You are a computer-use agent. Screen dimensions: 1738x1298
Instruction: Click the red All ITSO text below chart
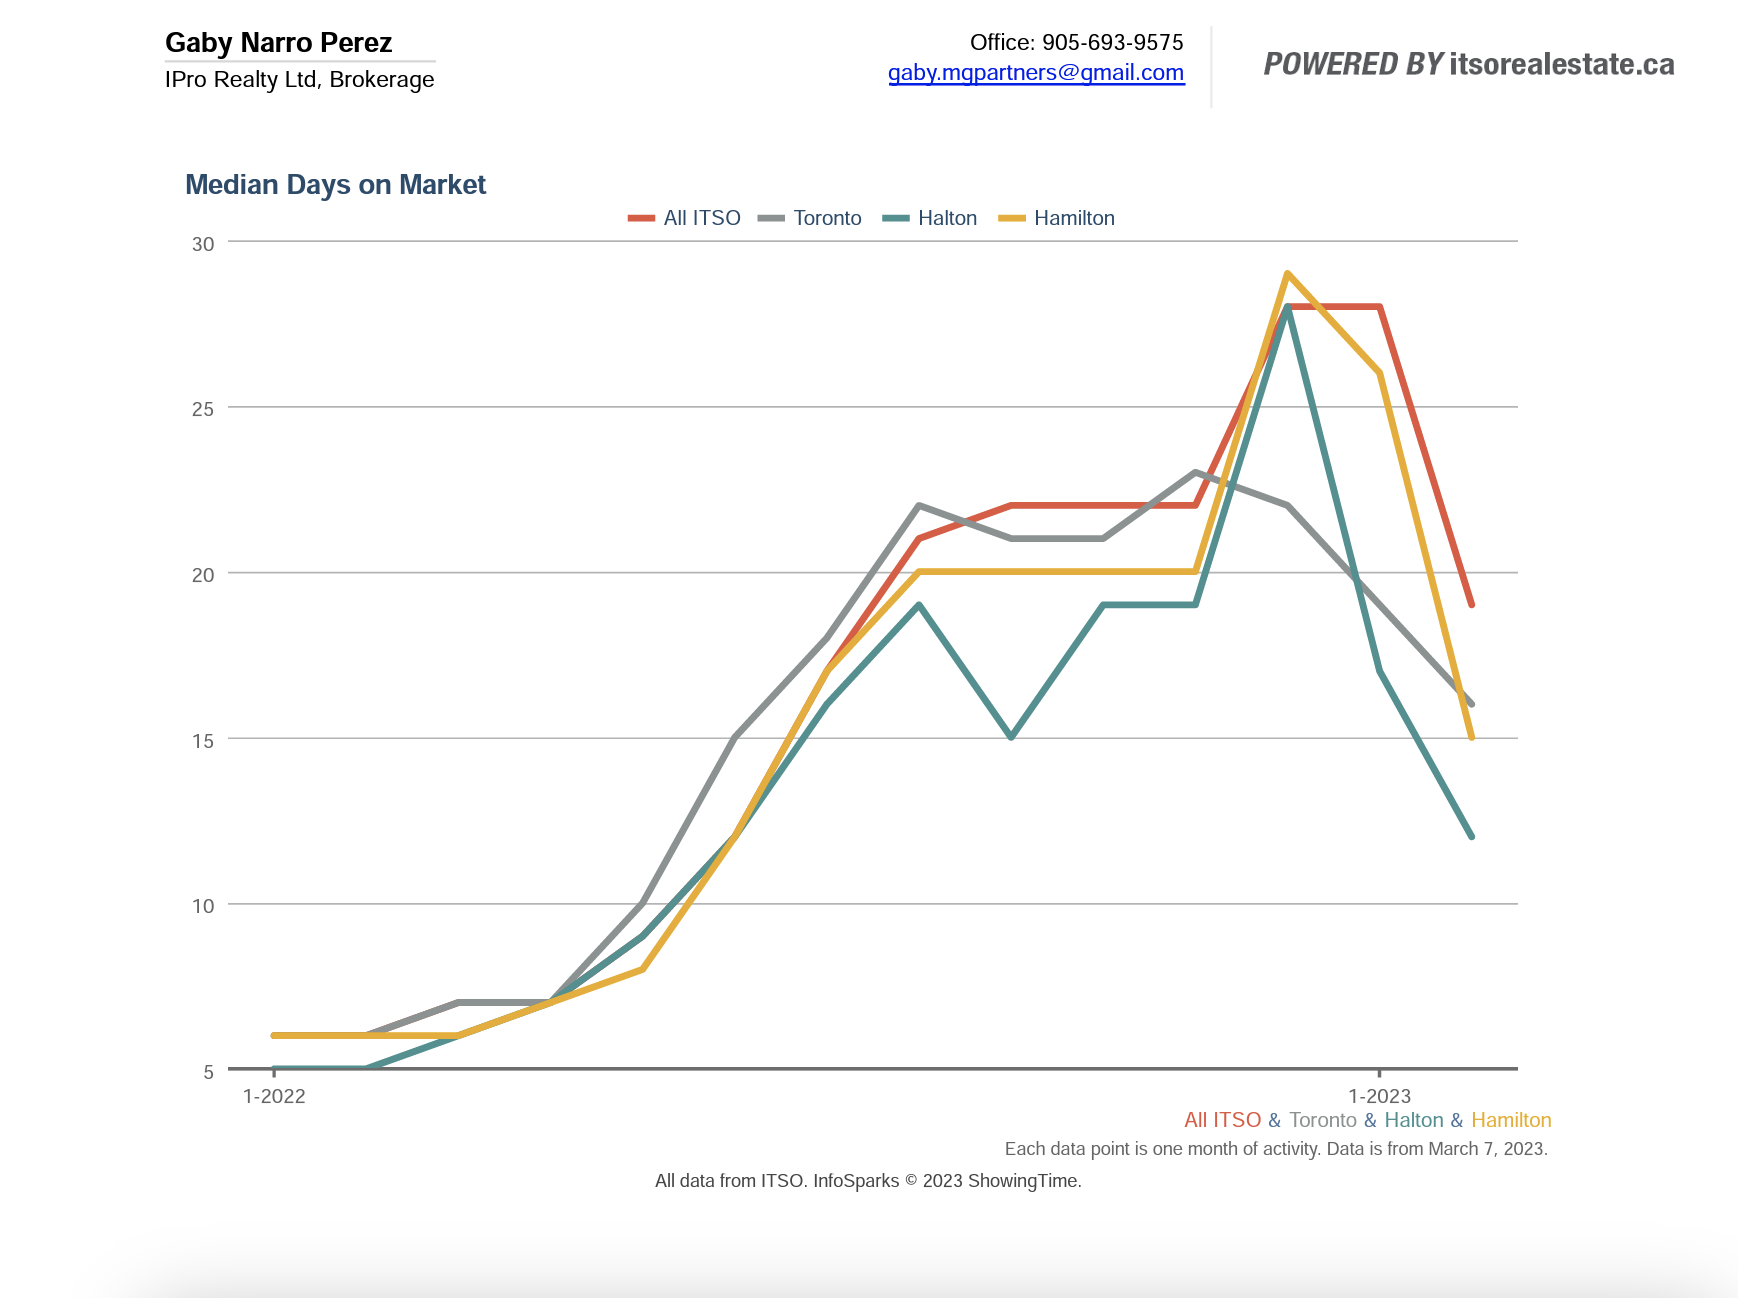coord(1222,1120)
